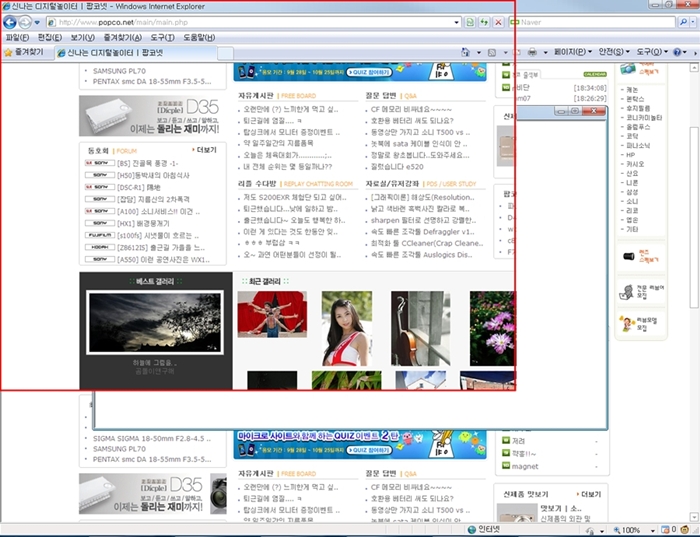Click the Compatibility View icon
Image resolution: width=700 pixels, height=537 pixels.
pos(470,22)
